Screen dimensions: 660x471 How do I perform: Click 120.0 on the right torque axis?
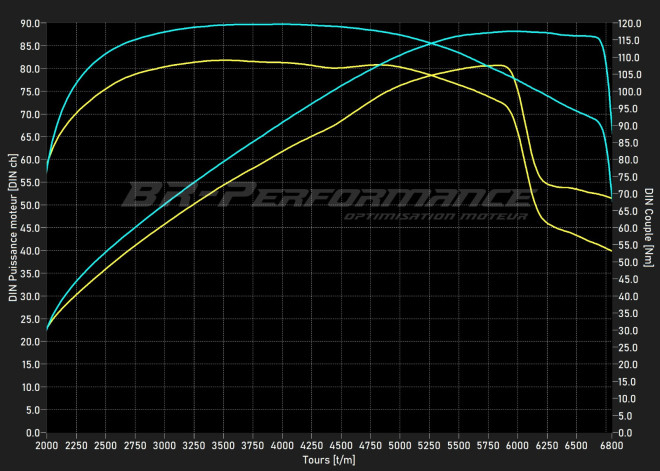click(628, 23)
